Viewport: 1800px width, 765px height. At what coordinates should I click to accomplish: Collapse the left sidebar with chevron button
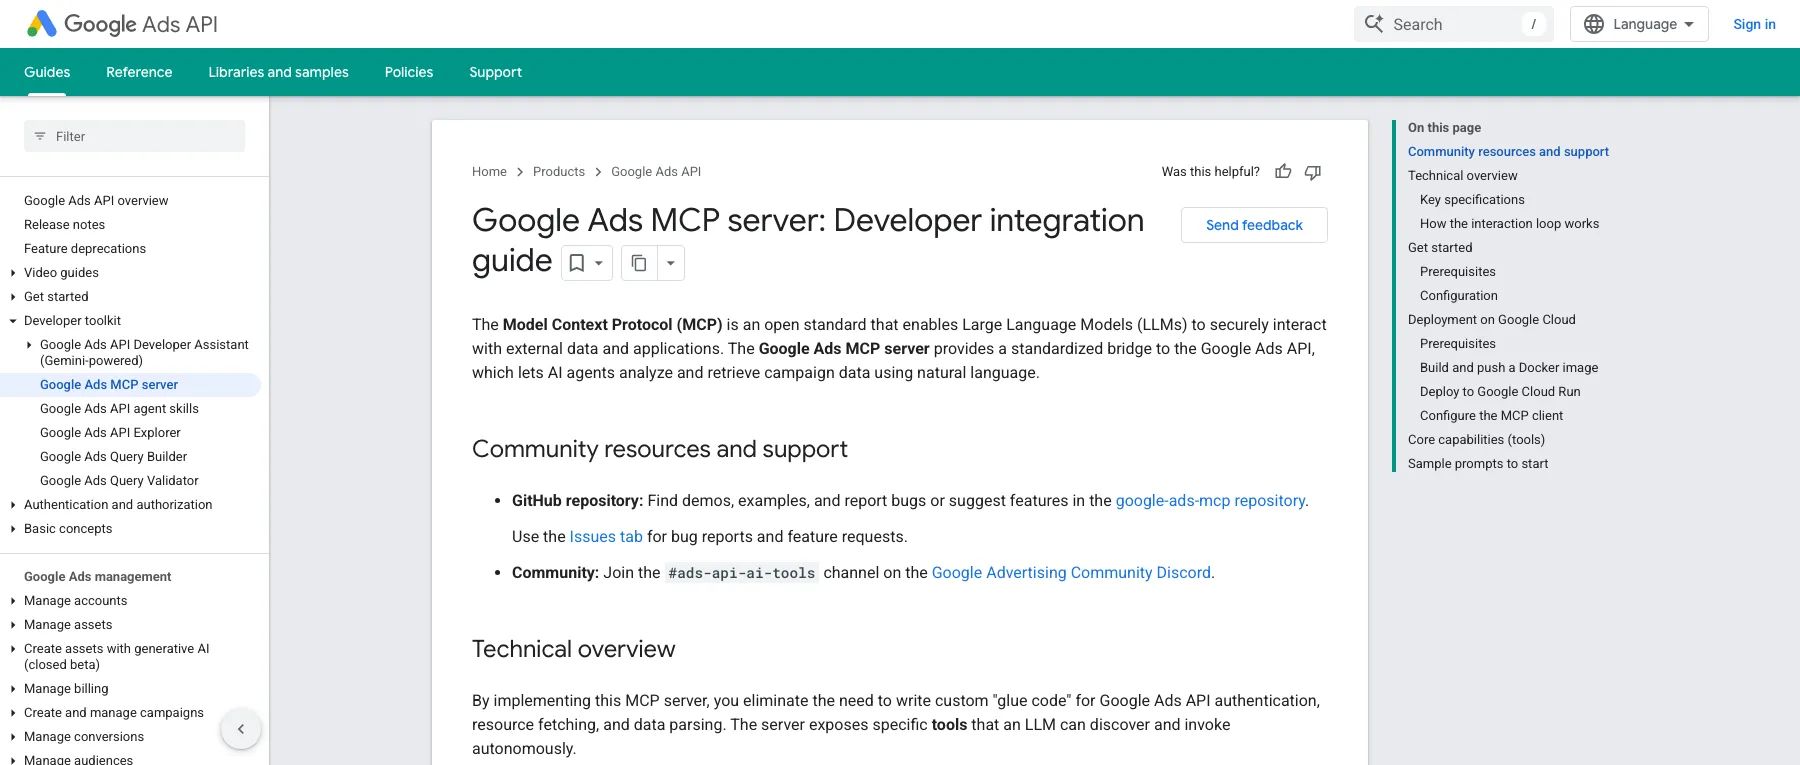(241, 729)
